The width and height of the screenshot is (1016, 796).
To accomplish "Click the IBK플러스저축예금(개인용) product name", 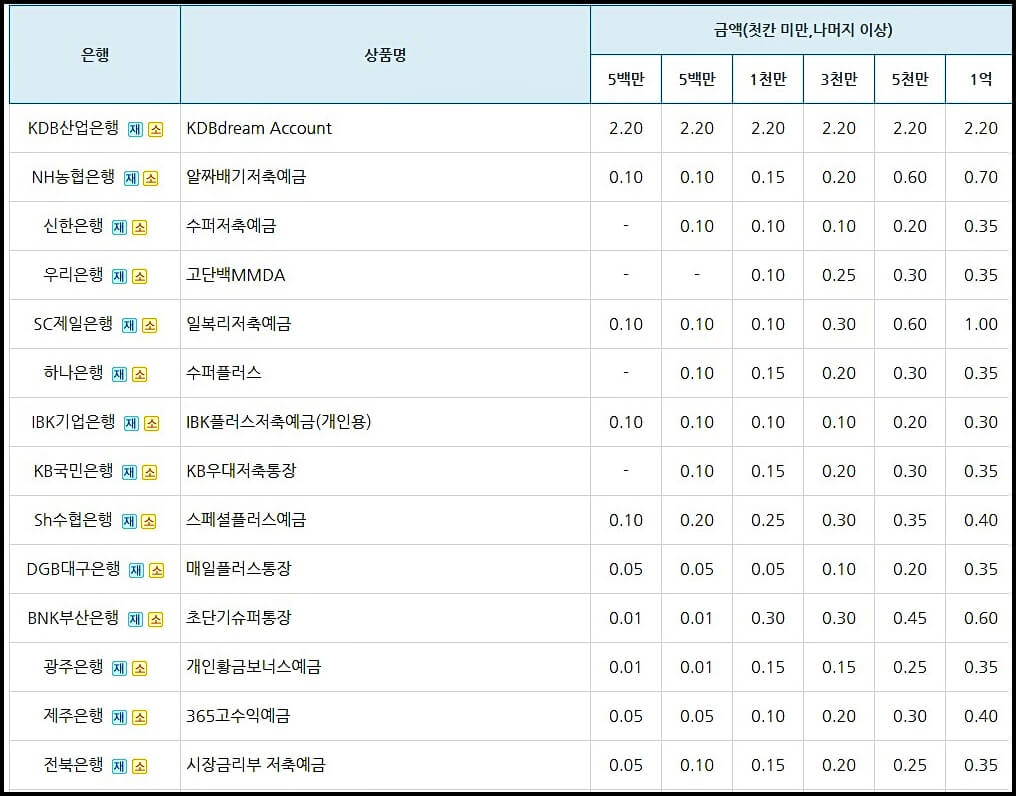I will coord(279,422).
